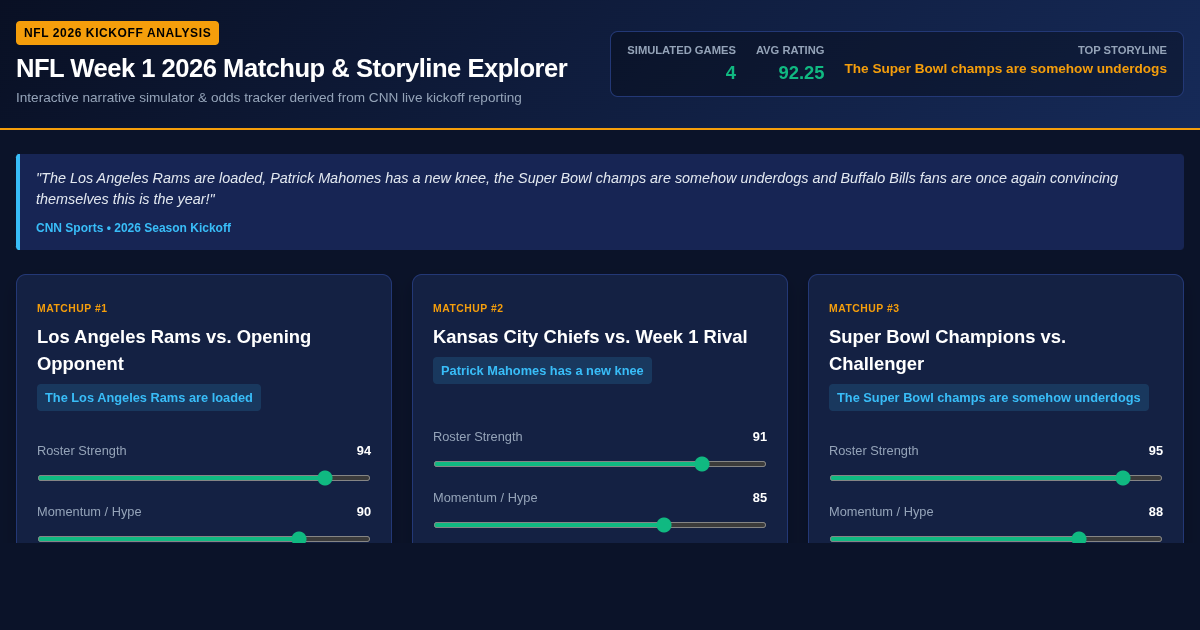The height and width of the screenshot is (630, 1200).
Task: Click the Rams Momentum value 90
Action: click(364, 512)
